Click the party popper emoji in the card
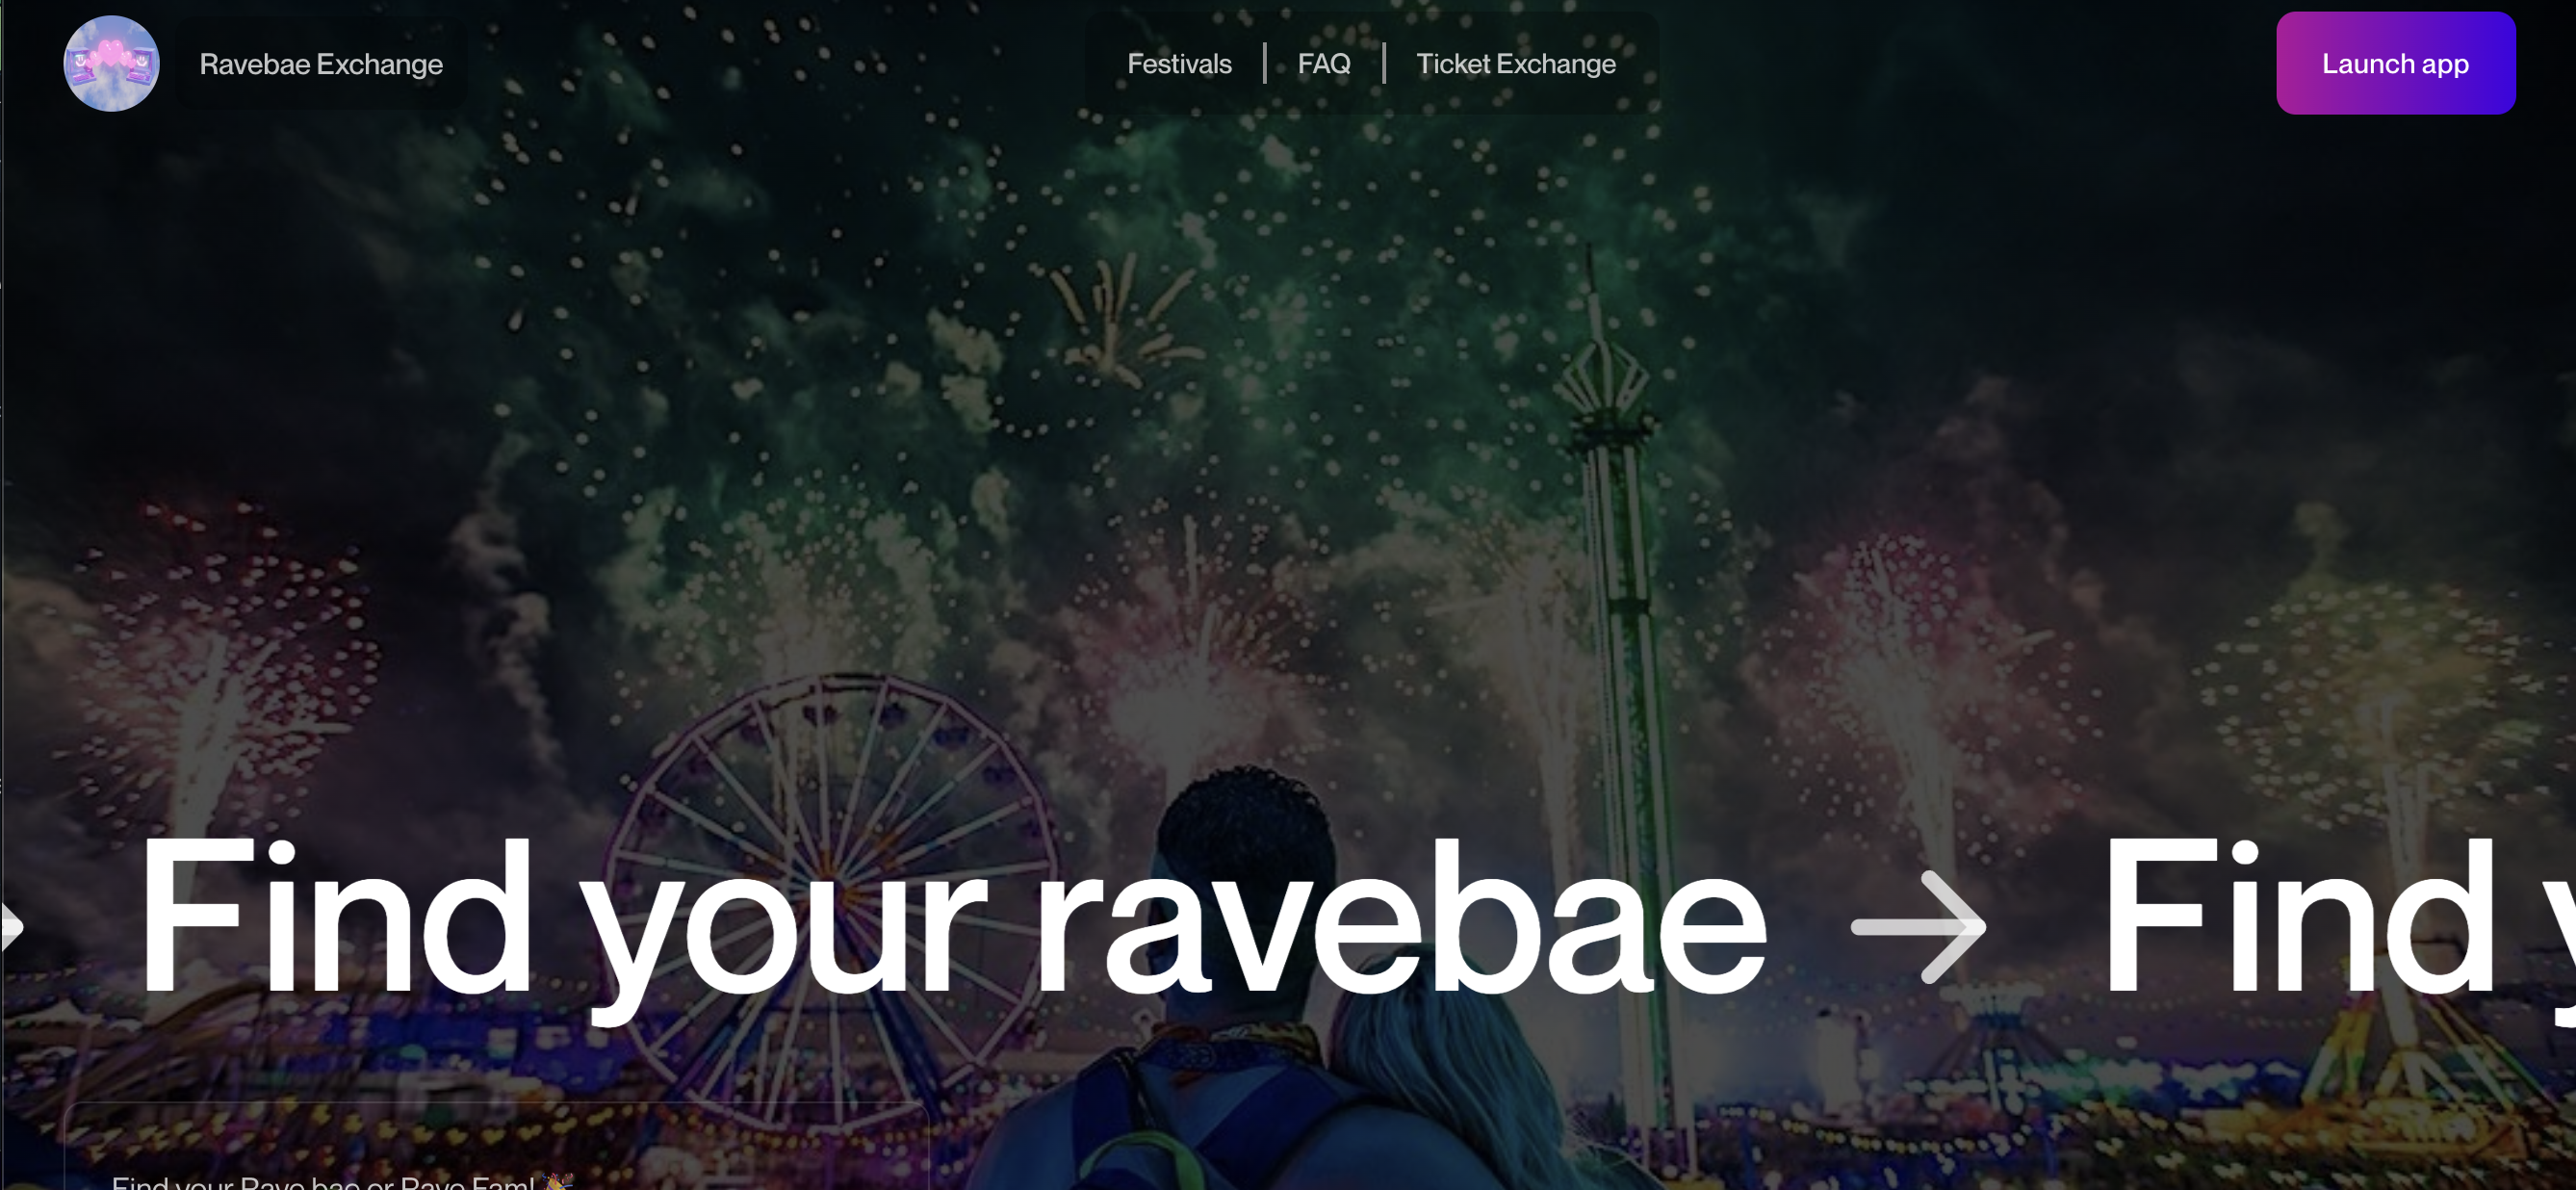Image resolution: width=2576 pixels, height=1190 pixels. point(558,1181)
